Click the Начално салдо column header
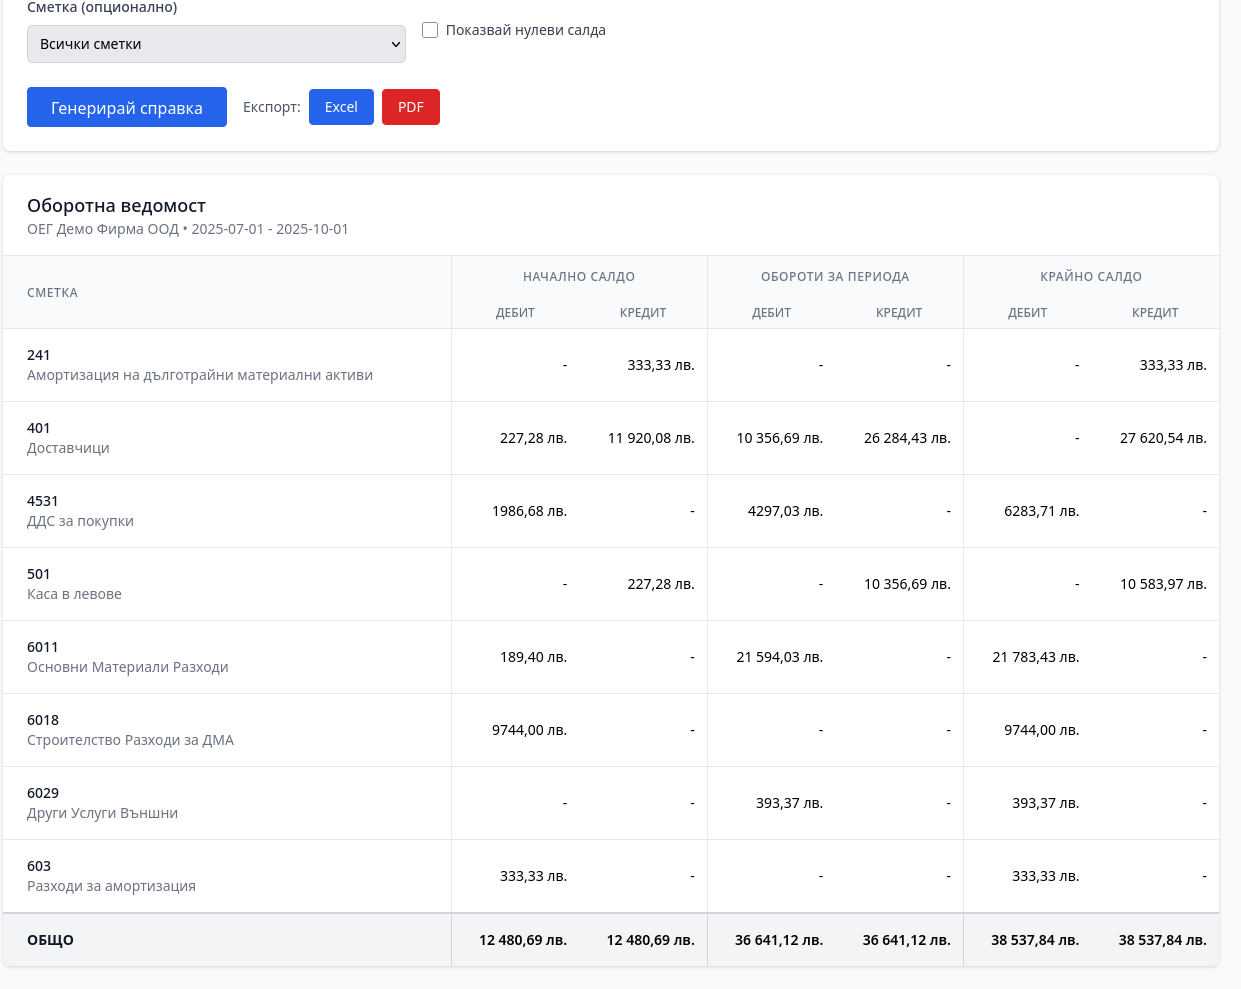Viewport: 1241px width, 989px height. pos(579,277)
